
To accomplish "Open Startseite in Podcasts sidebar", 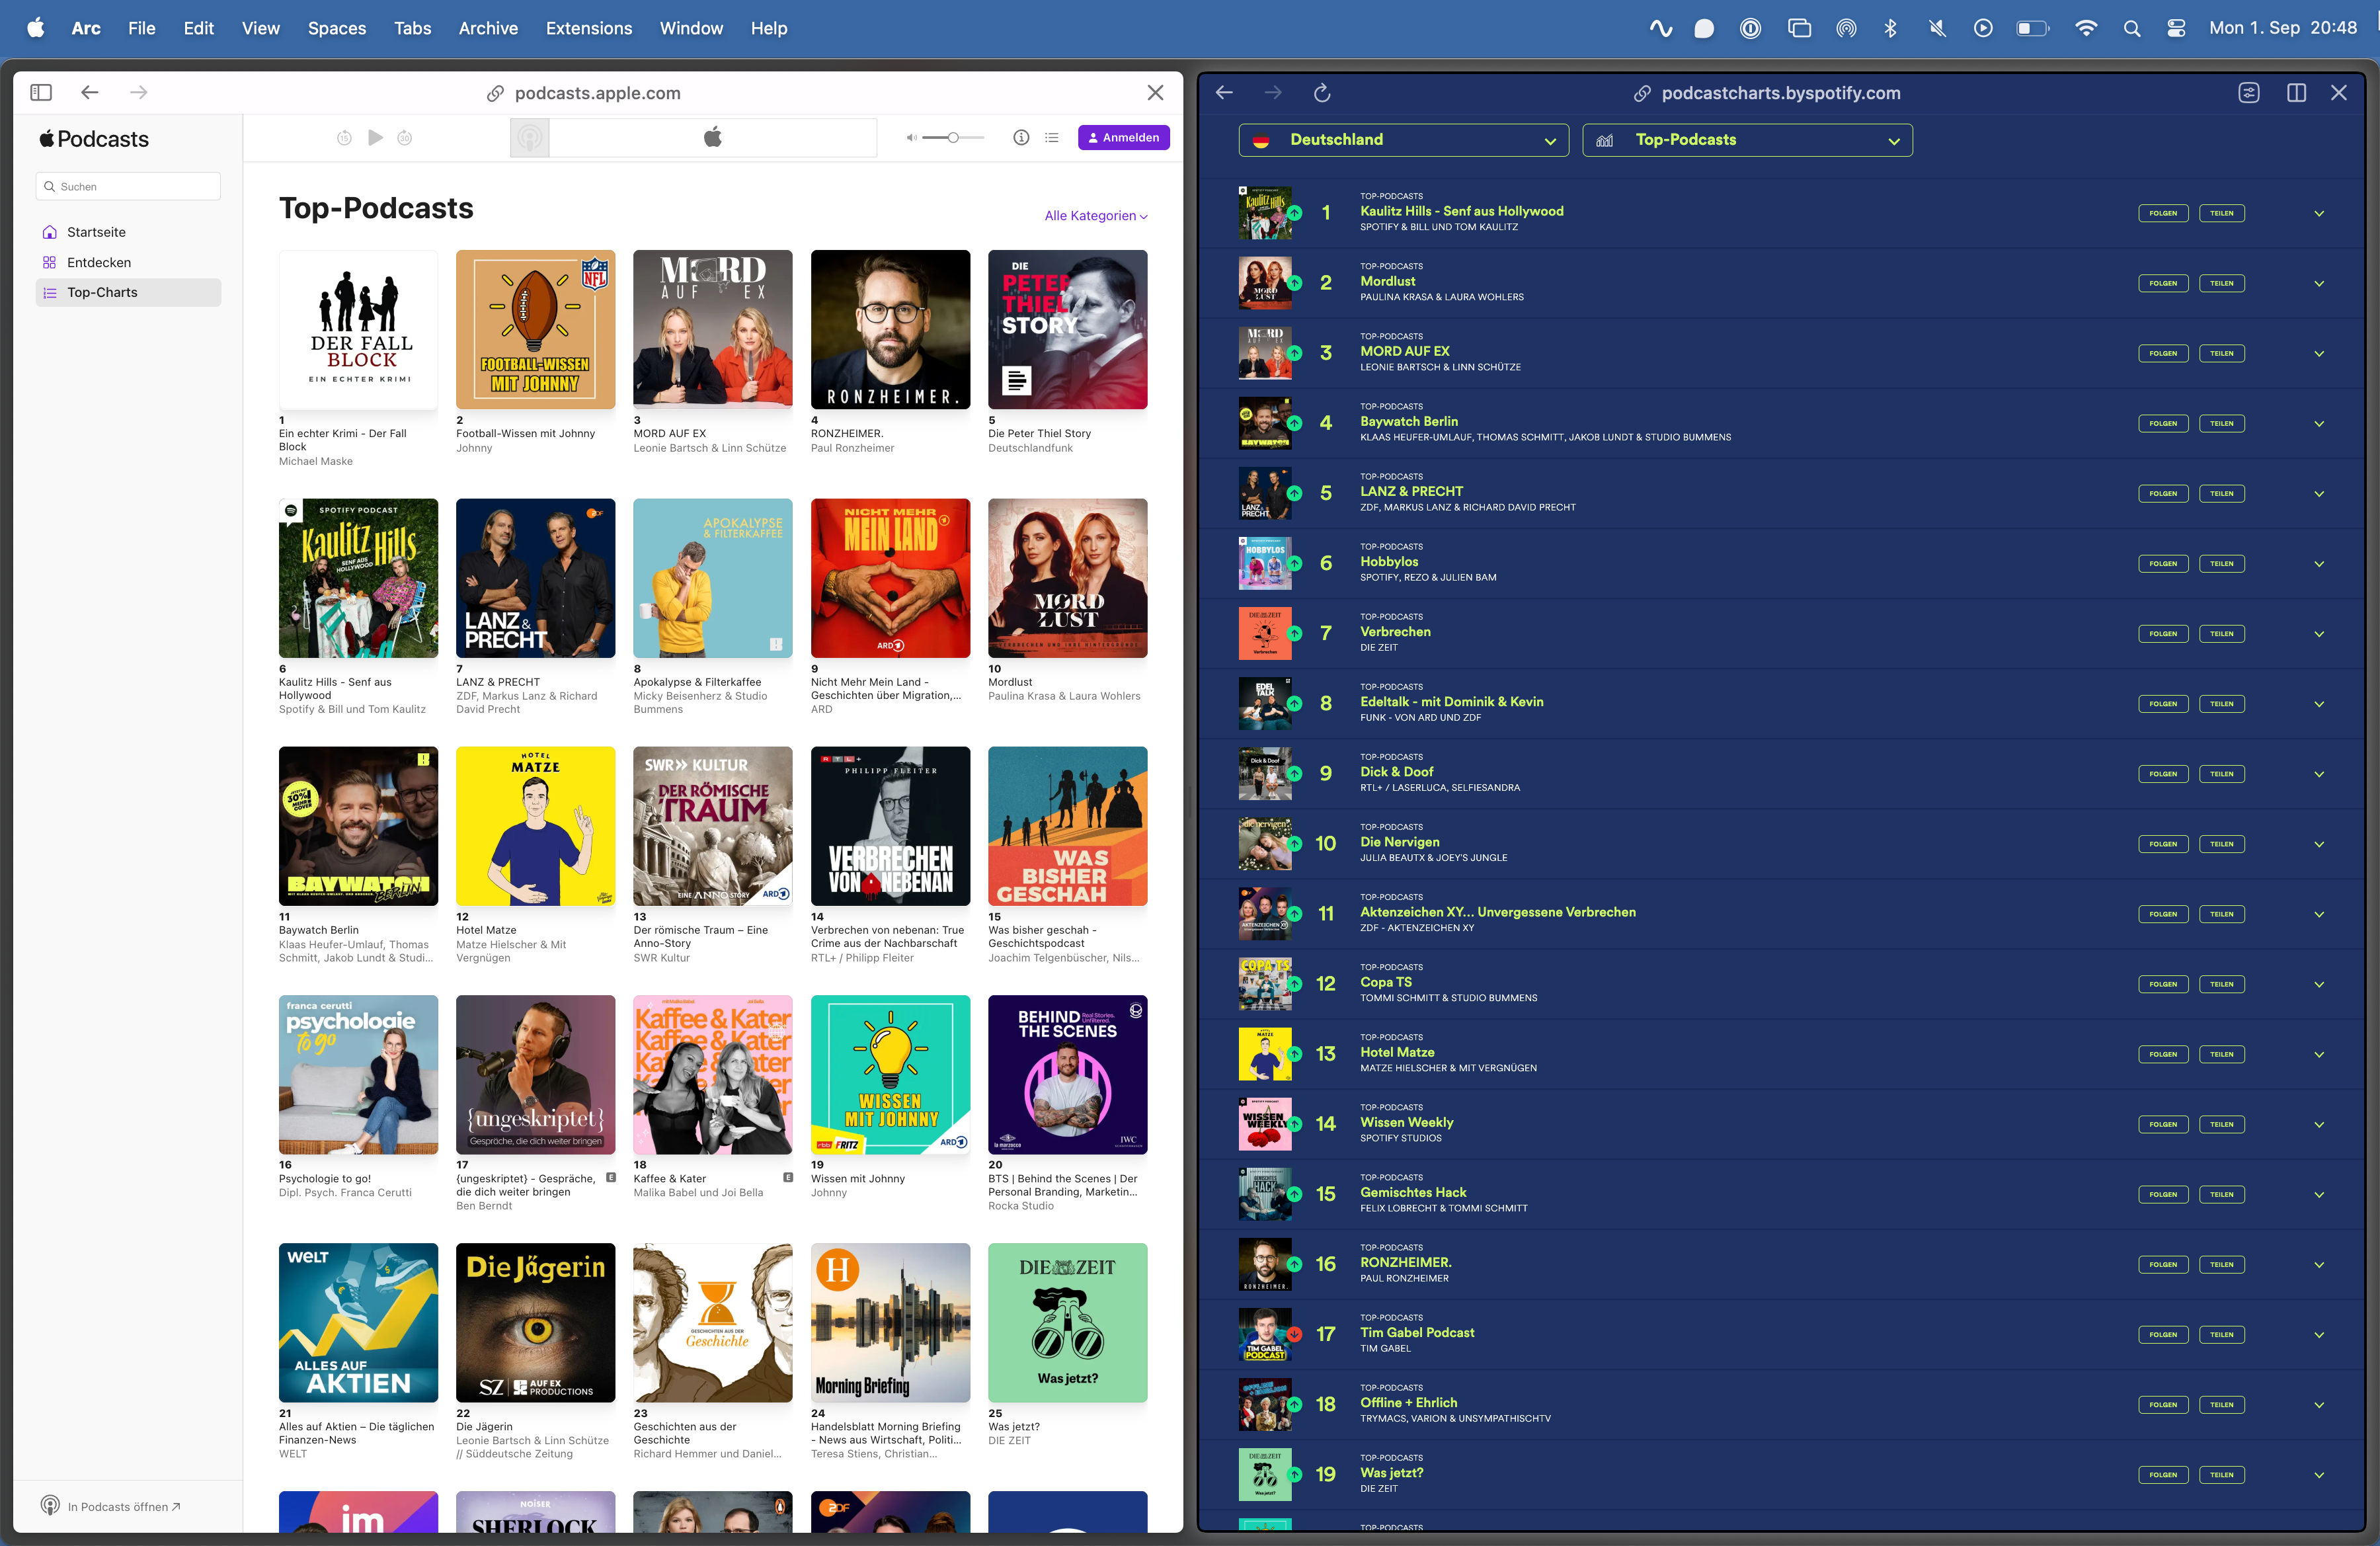I will pos(128,232).
